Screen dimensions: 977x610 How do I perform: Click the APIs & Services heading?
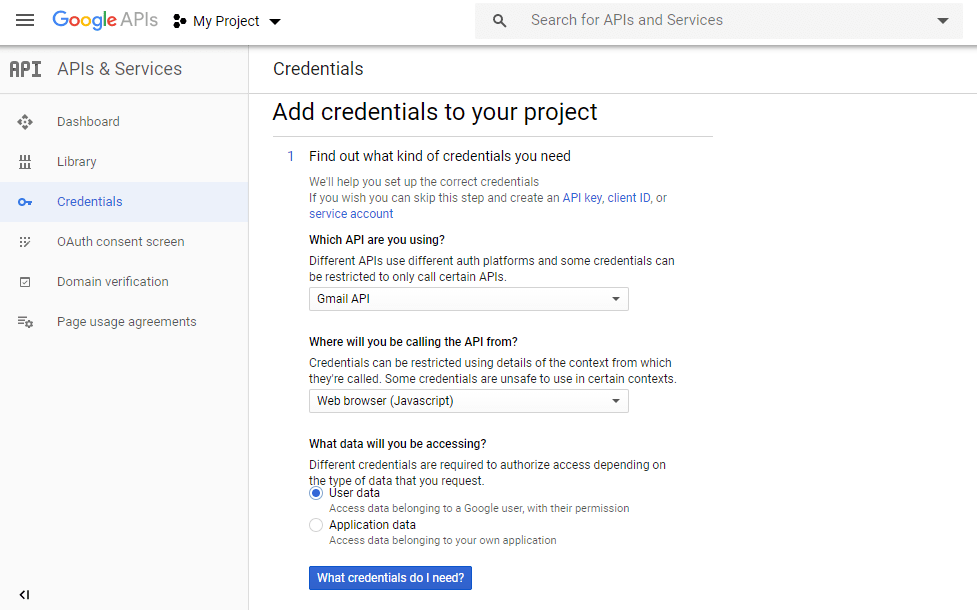point(120,69)
